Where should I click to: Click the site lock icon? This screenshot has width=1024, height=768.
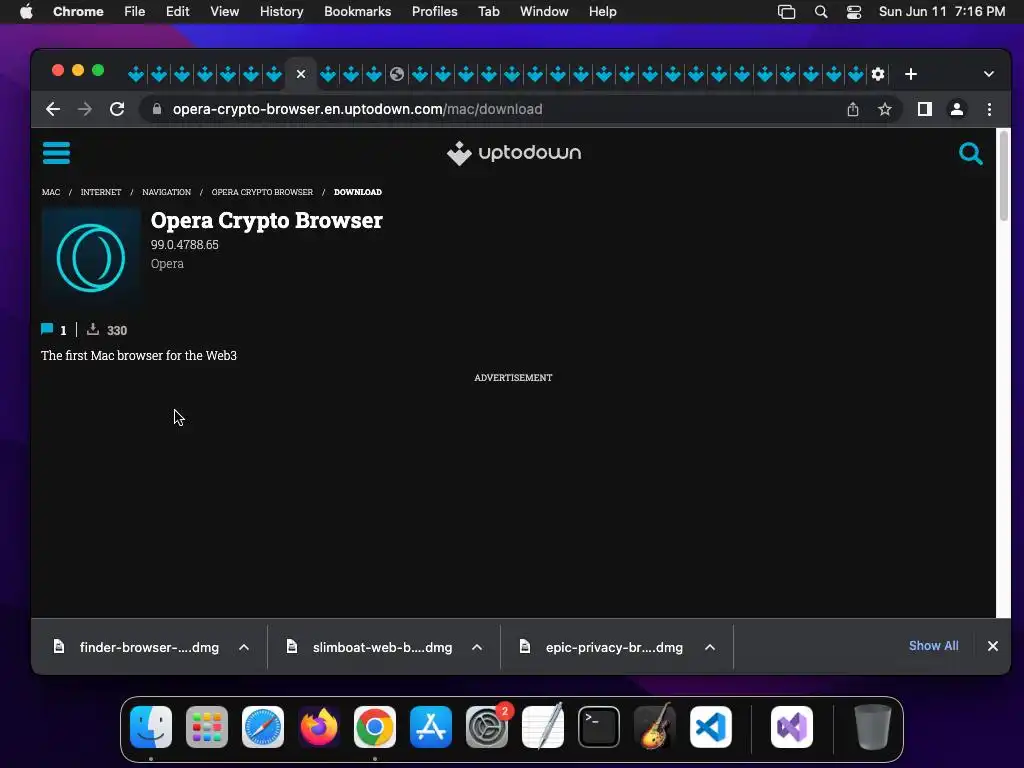coord(157,109)
